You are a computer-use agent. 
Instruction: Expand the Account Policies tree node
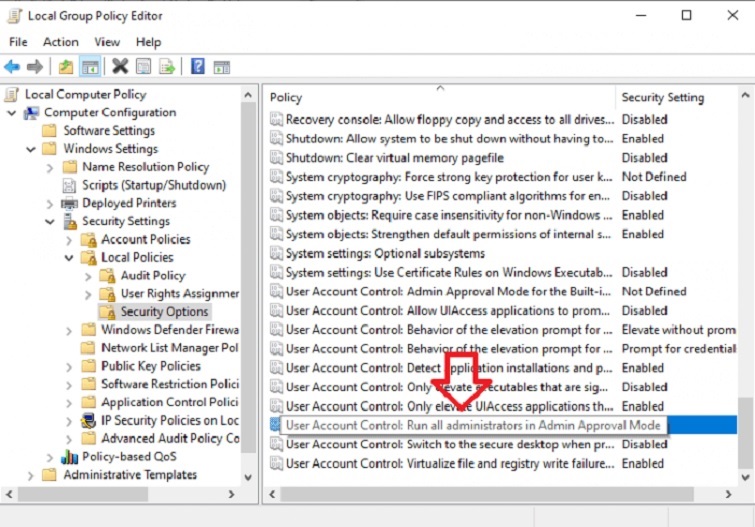pos(69,239)
